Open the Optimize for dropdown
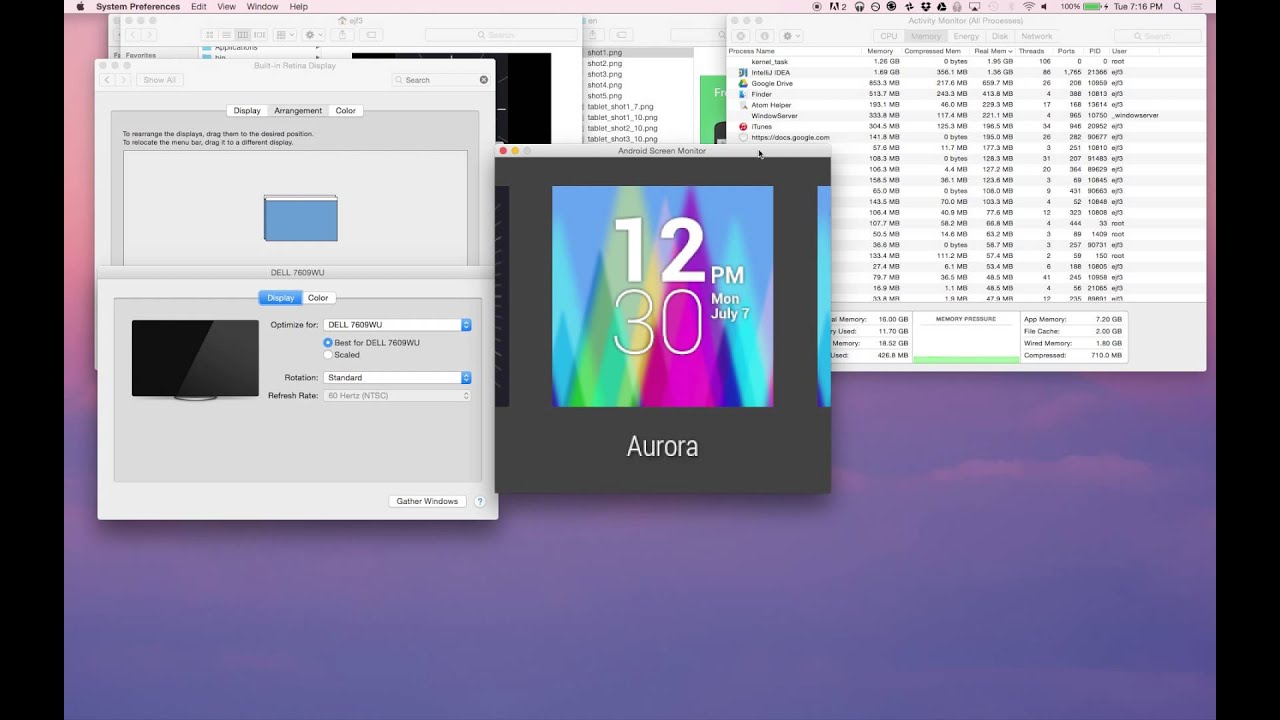Image resolution: width=1280 pixels, height=720 pixels. [397, 325]
